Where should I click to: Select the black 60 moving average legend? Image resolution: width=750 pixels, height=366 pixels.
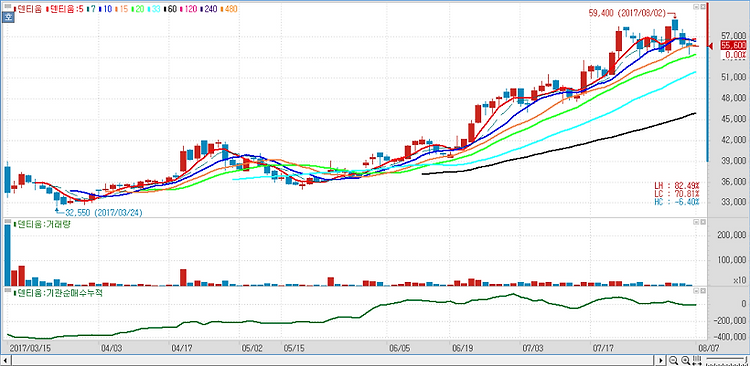[171, 9]
